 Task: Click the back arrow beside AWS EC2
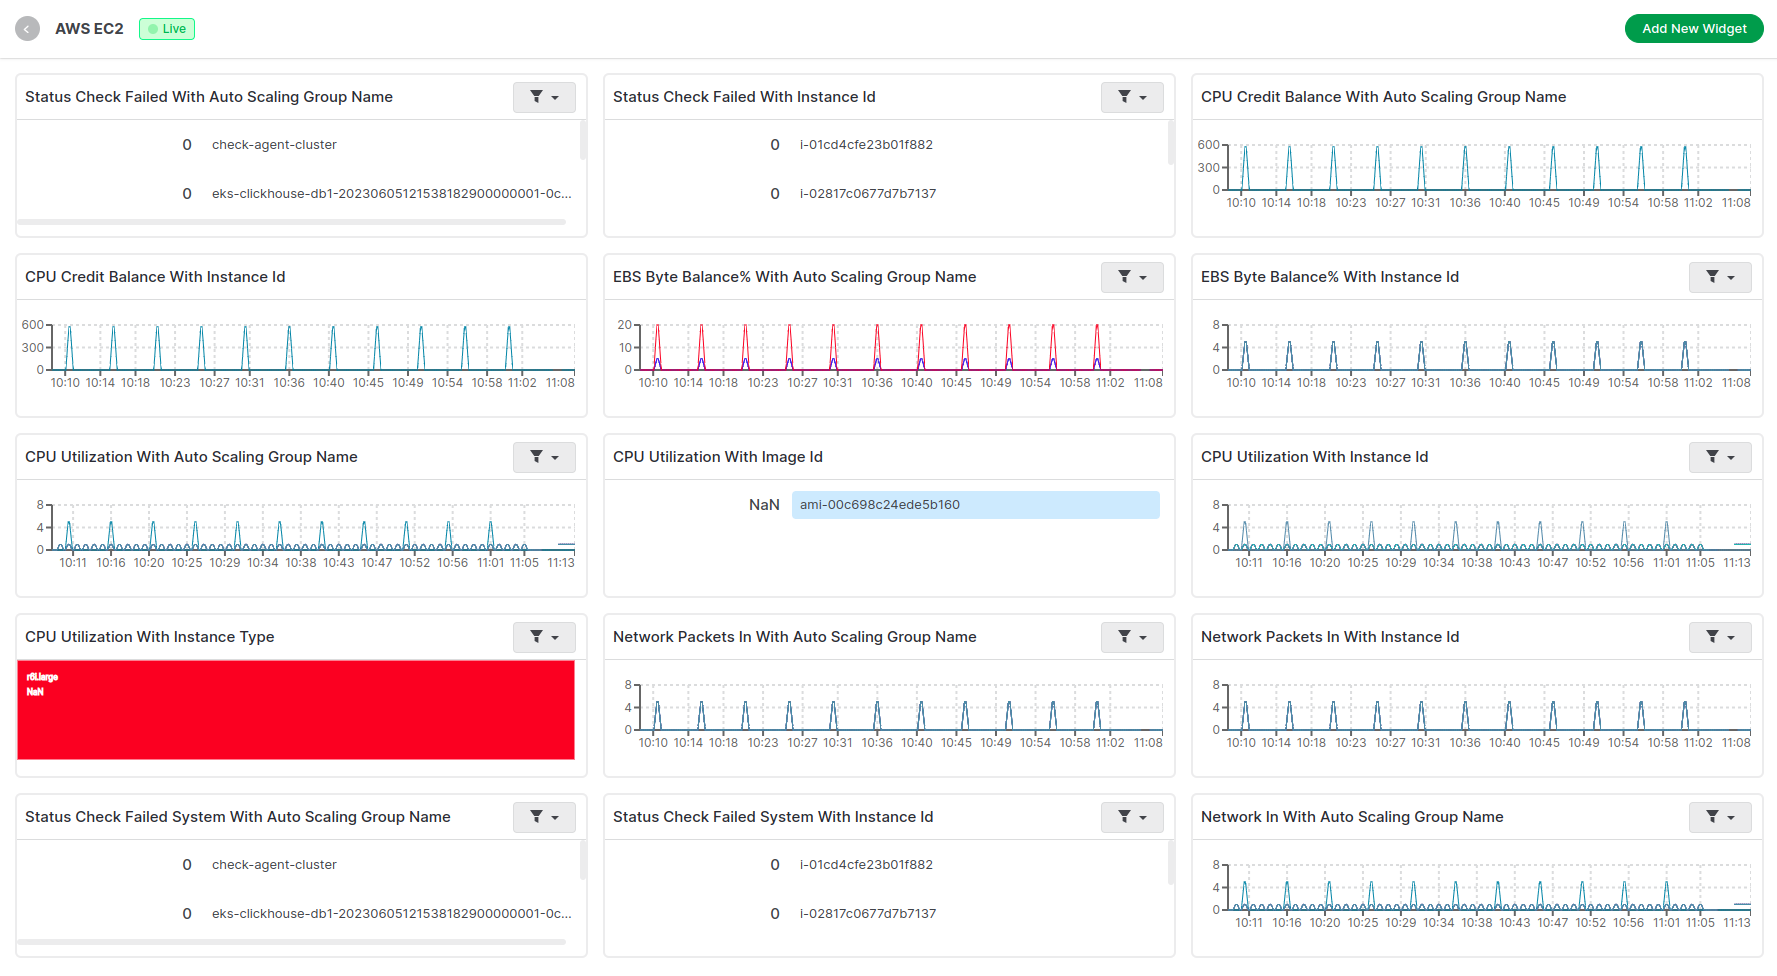click(x=27, y=29)
